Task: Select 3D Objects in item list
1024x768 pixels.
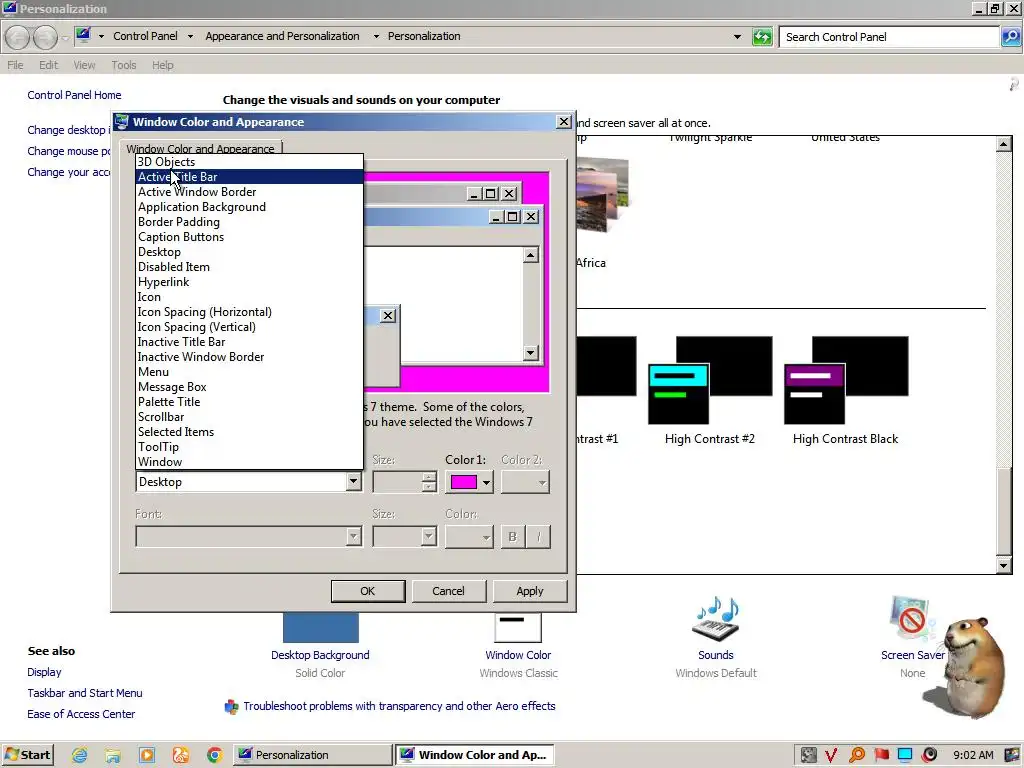Action: pyautogui.click(x=249, y=162)
